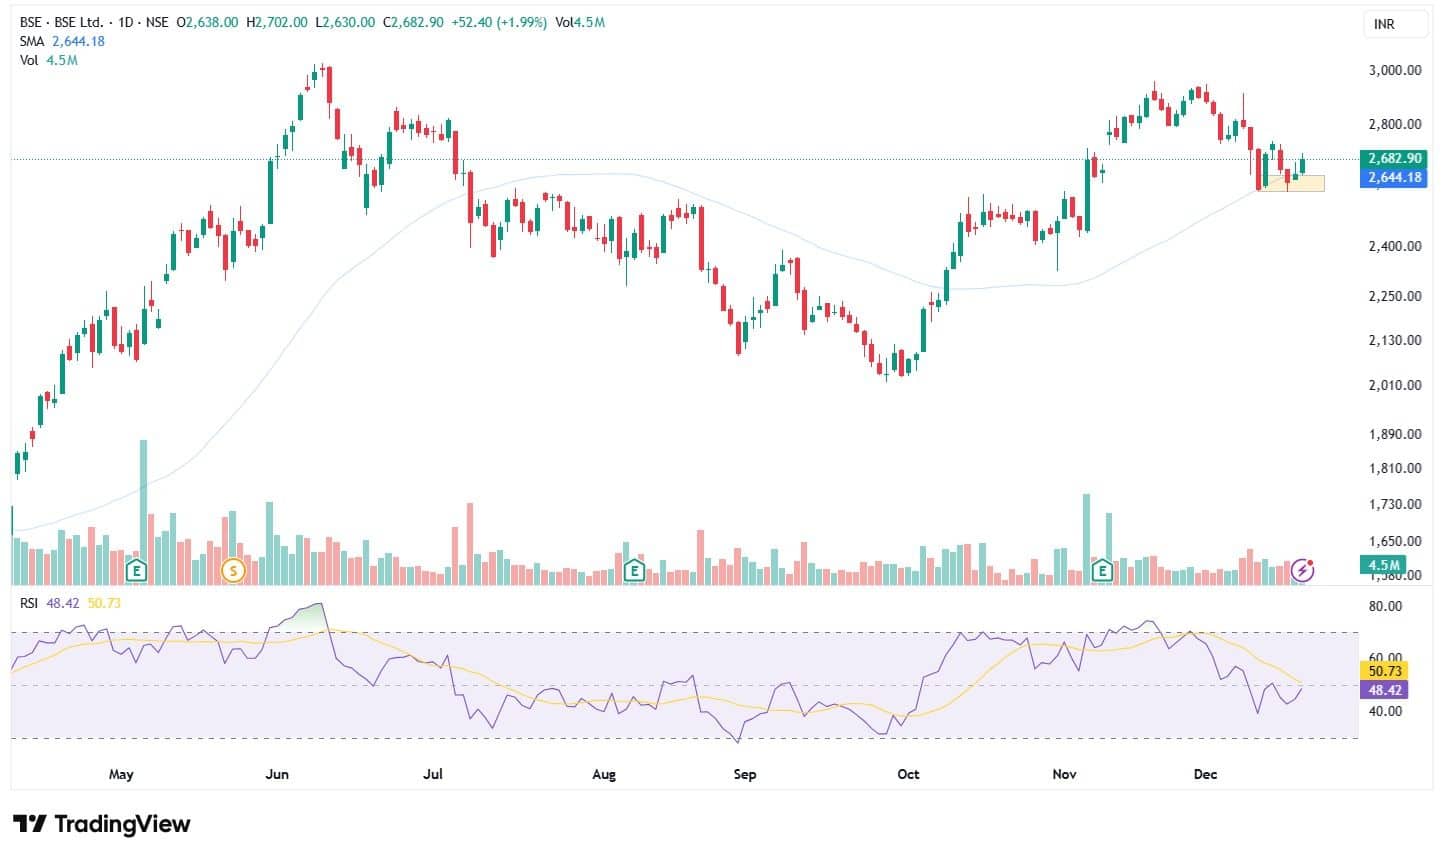
Task: Open the earnings E marker near May
Action: pyautogui.click(x=137, y=571)
